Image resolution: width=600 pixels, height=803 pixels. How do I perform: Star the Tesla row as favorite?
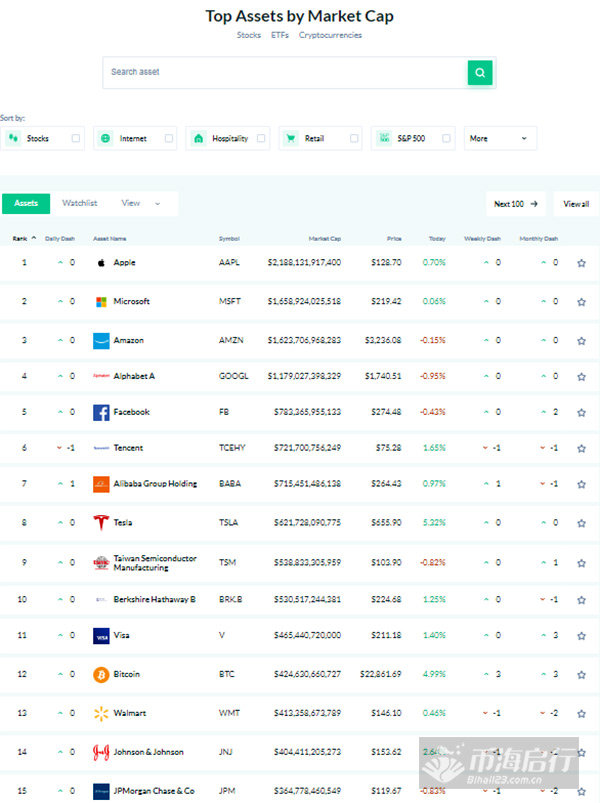click(x=582, y=523)
